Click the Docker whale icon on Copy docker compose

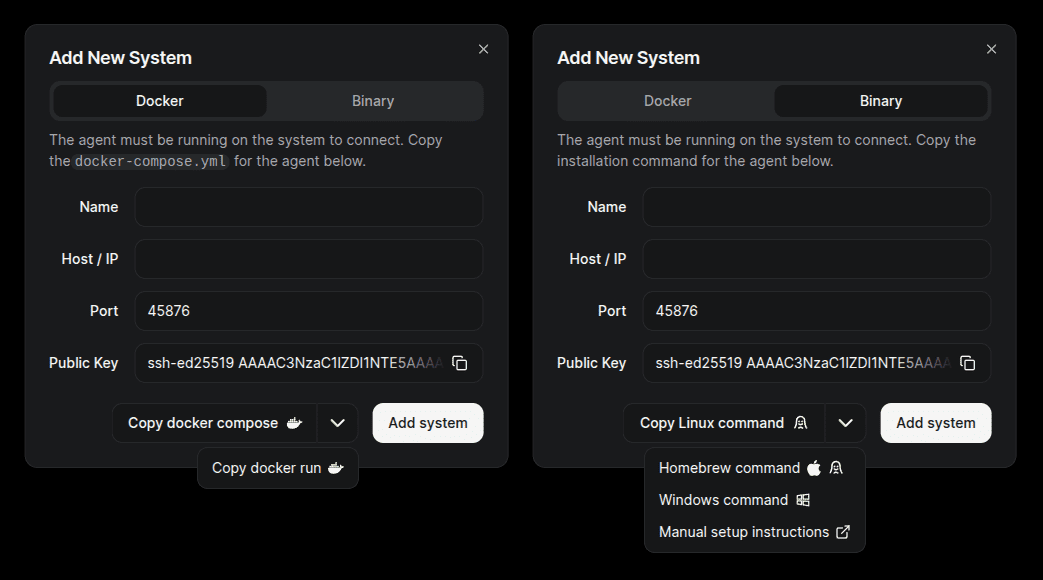[296, 423]
